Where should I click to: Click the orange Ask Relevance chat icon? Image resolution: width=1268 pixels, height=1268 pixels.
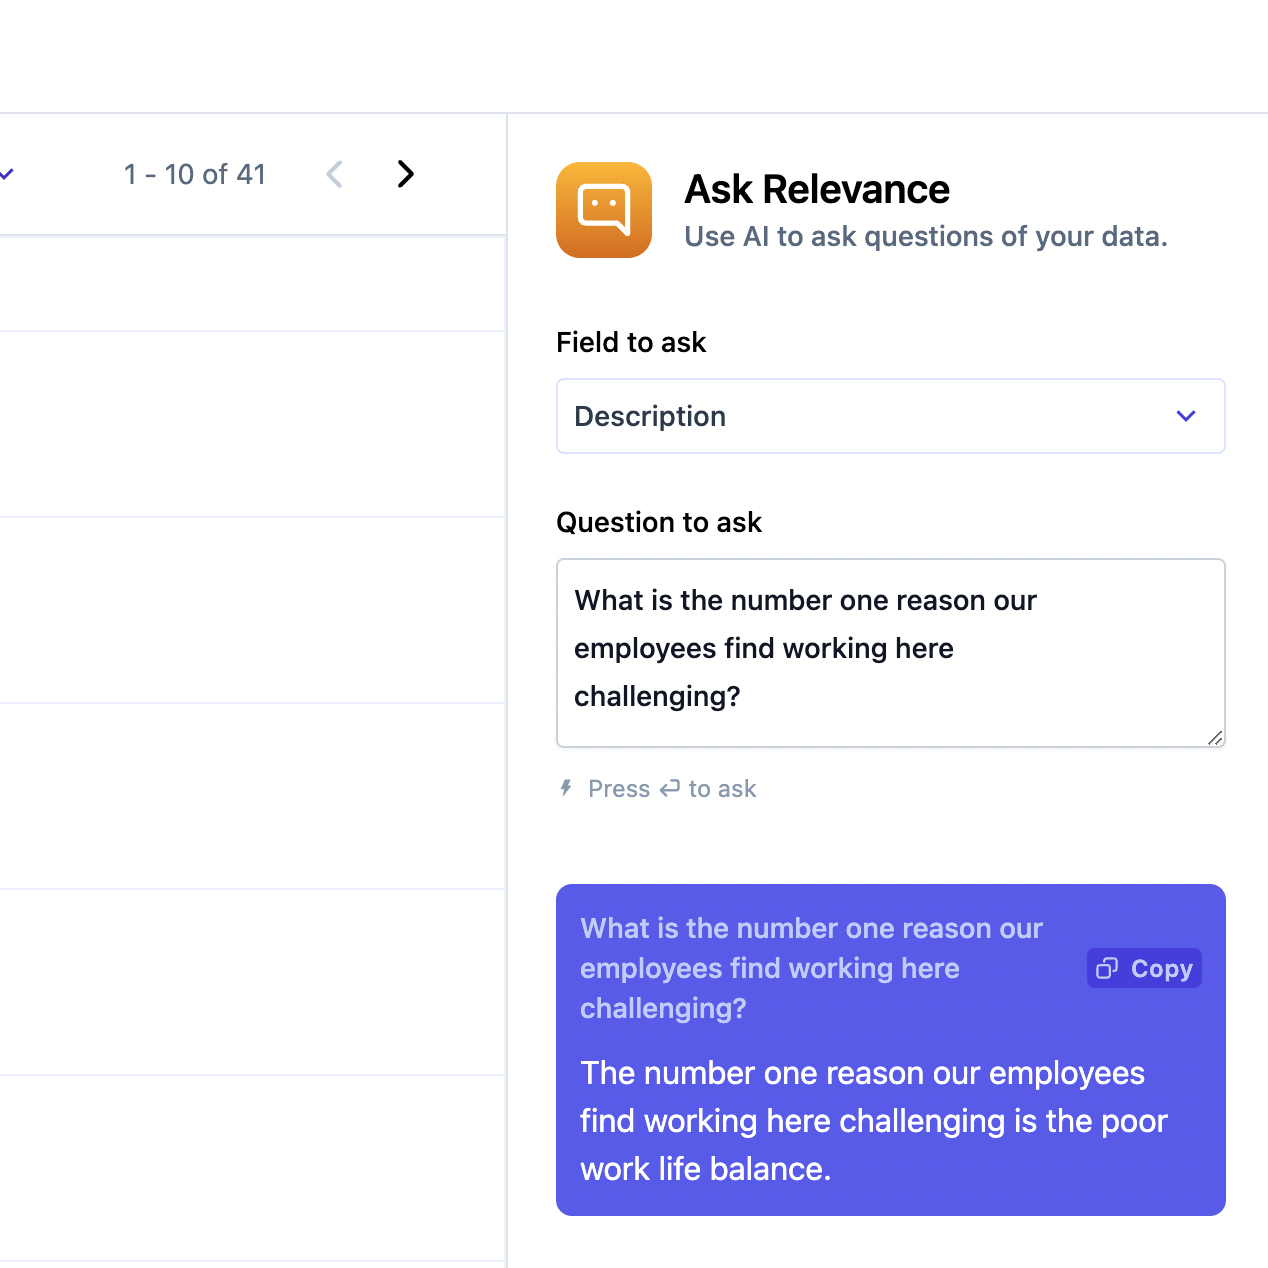604,210
